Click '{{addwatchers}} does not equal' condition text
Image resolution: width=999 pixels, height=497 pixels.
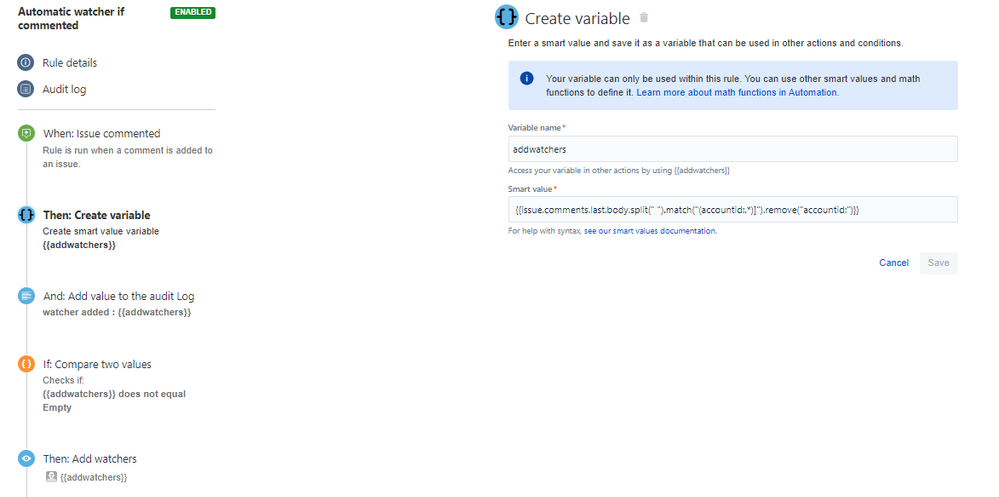(114, 394)
